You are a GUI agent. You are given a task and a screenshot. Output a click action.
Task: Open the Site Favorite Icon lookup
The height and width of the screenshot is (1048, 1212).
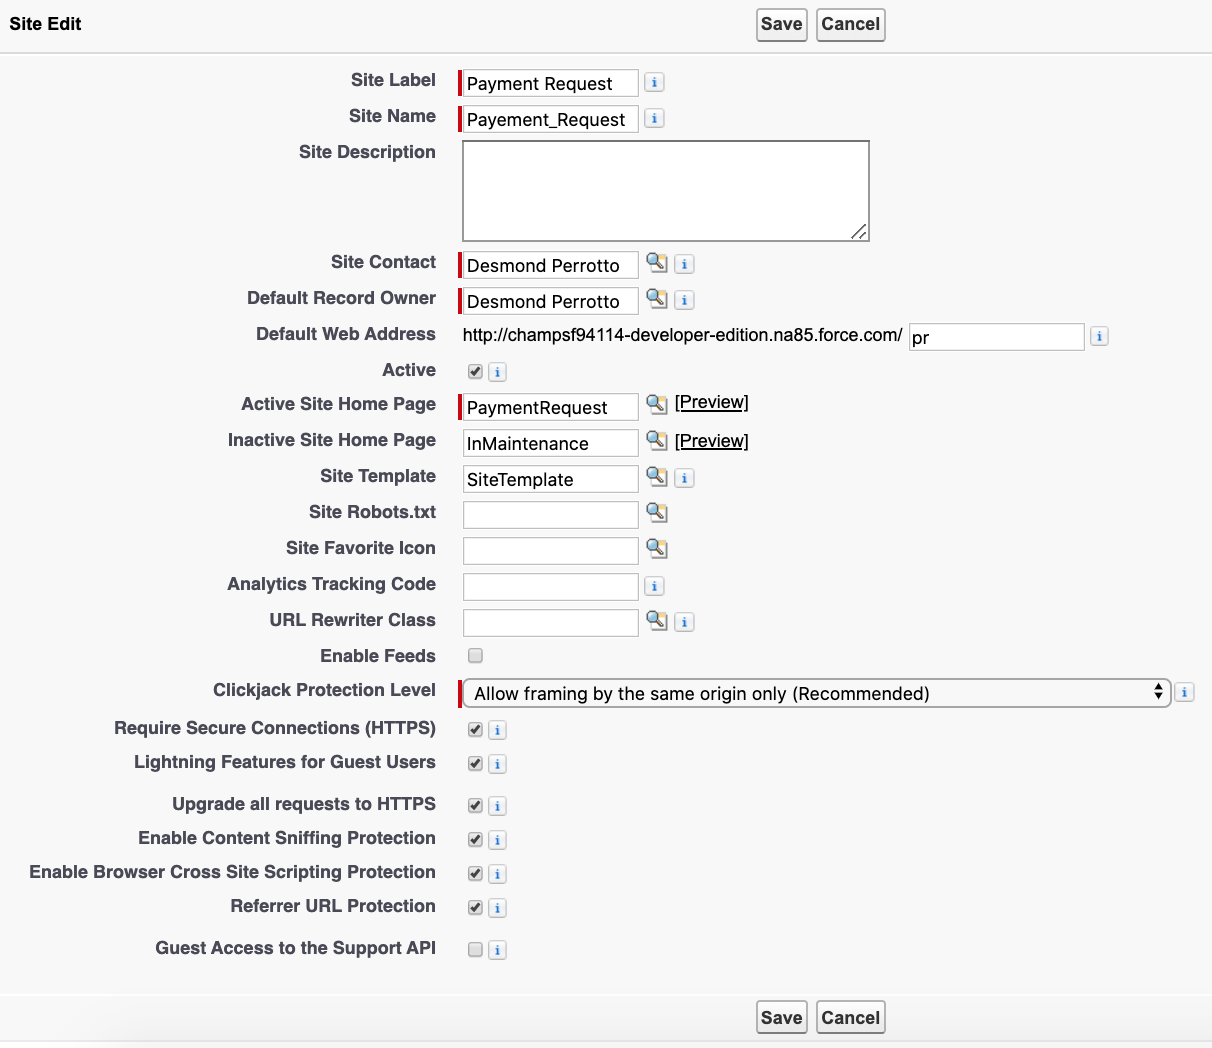coord(658,550)
